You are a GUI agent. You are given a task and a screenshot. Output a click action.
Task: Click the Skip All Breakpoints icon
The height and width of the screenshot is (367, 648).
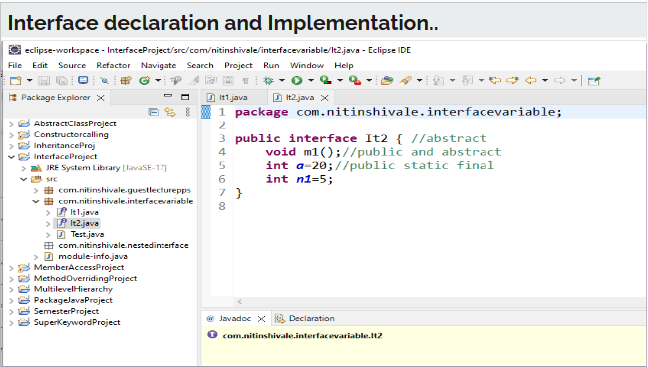point(105,81)
